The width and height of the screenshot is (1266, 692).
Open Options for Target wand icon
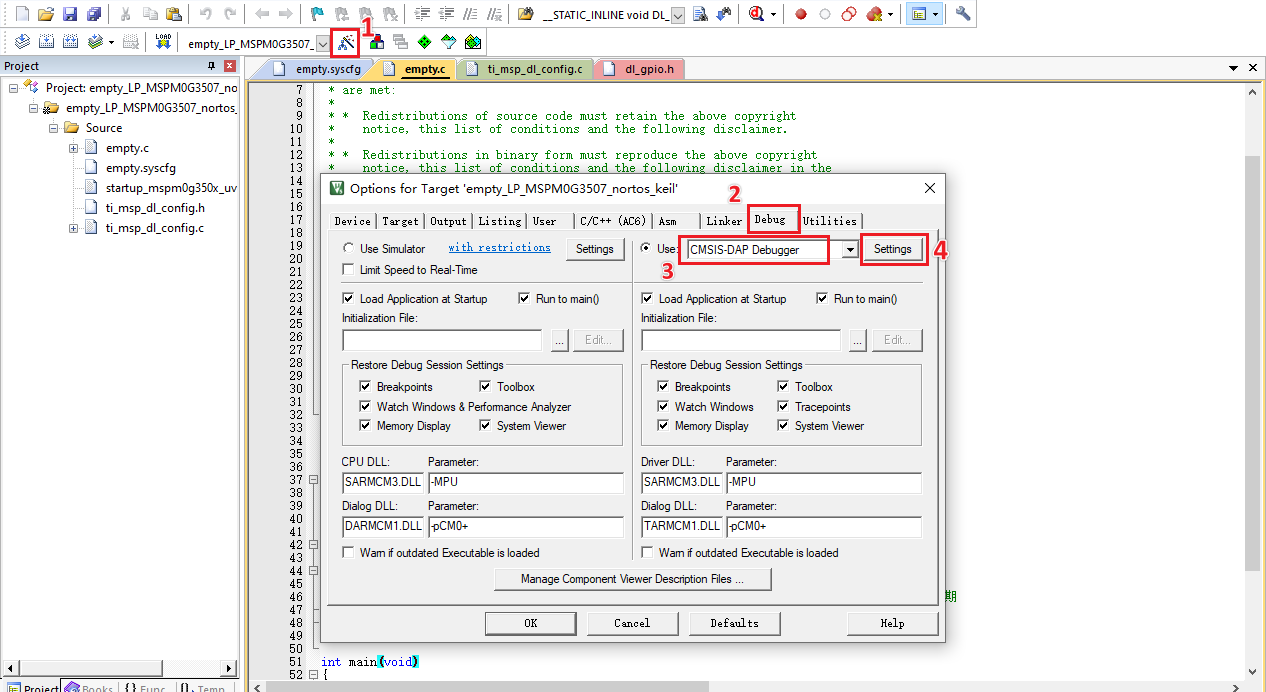[x=346, y=42]
